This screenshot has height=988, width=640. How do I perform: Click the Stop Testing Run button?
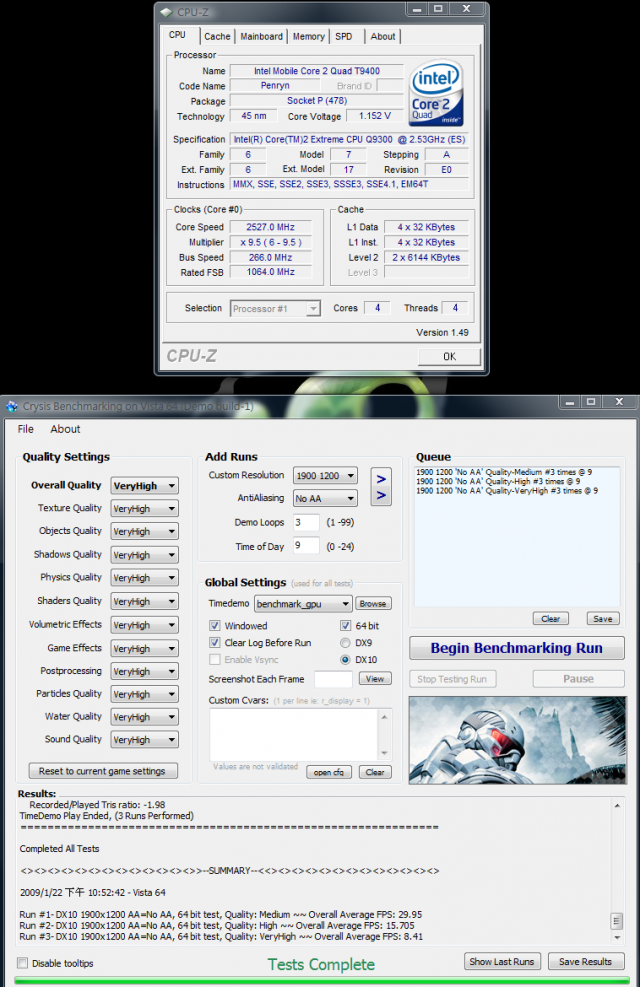click(x=452, y=679)
